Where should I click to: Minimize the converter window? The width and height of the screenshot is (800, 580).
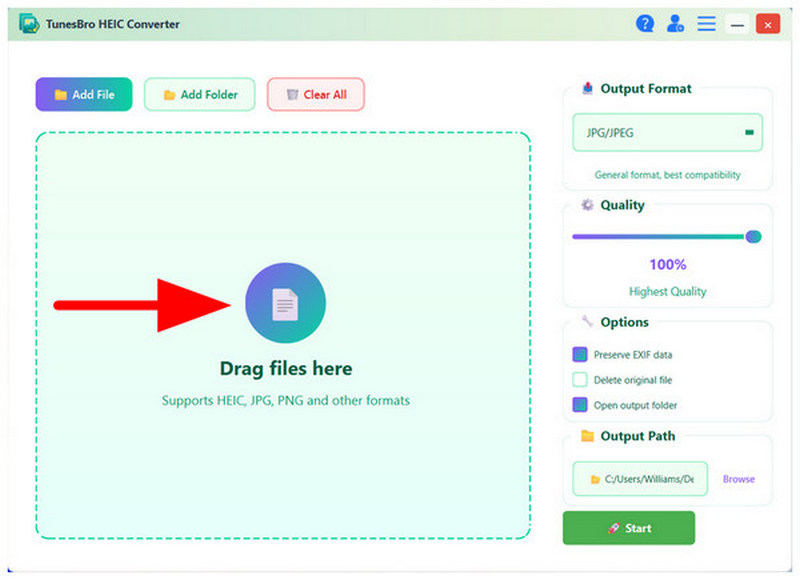coord(737,24)
